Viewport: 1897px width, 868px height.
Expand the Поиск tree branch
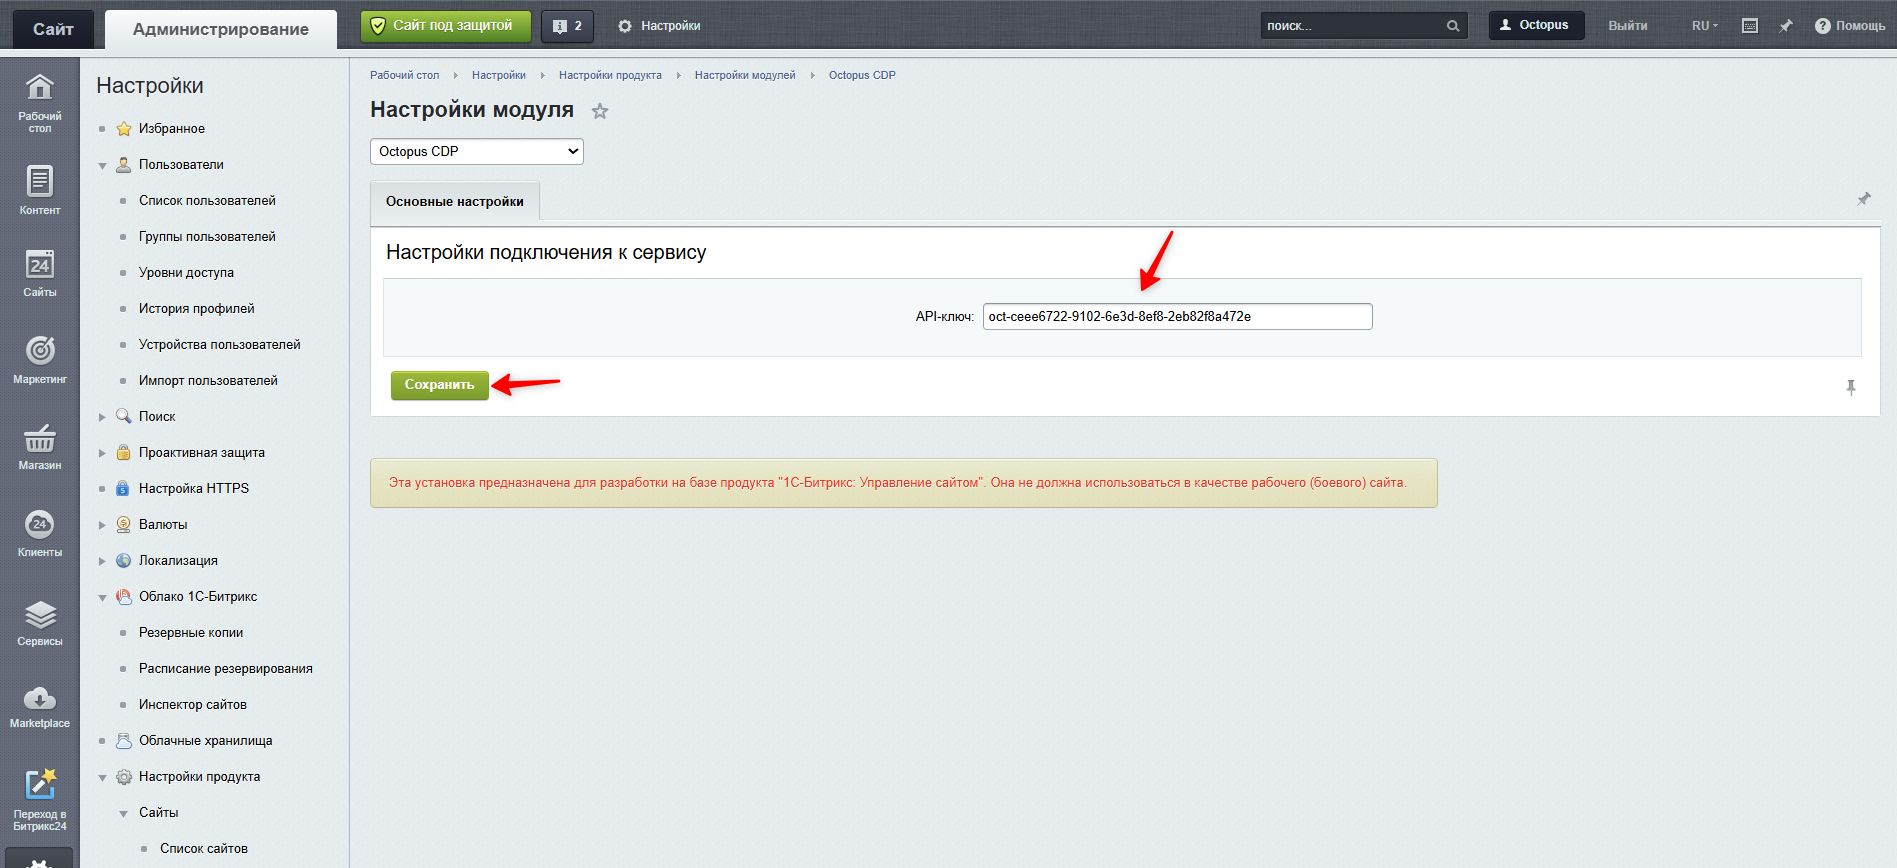(102, 417)
